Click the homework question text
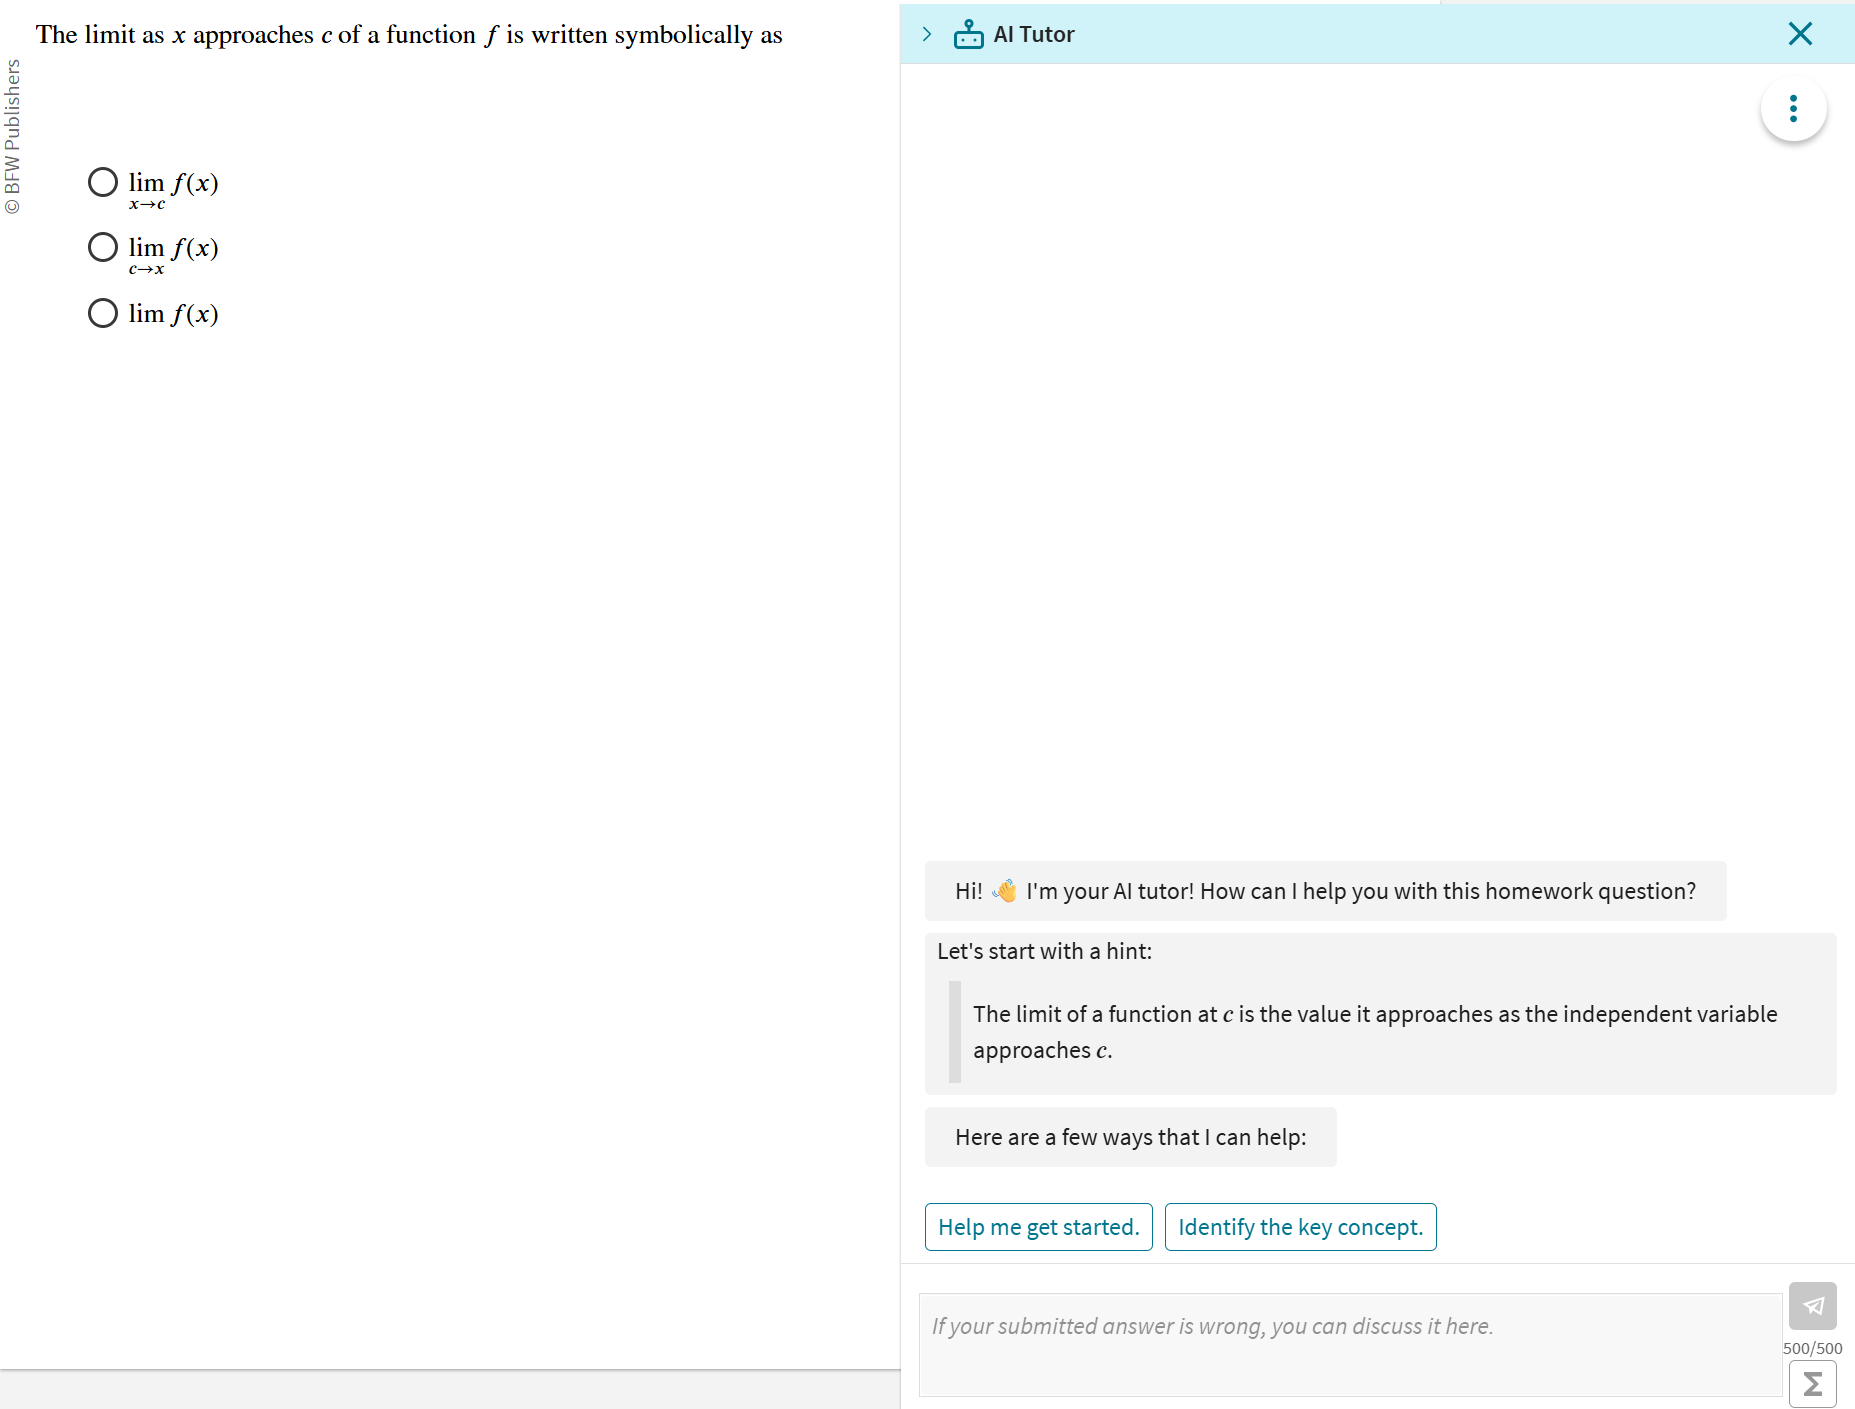This screenshot has height=1409, width=1855. (408, 33)
